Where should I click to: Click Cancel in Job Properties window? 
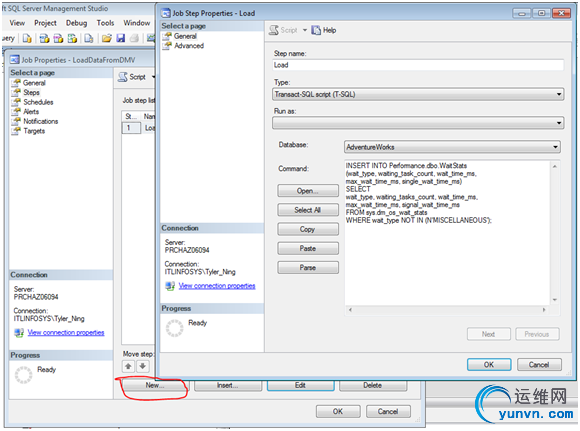[388, 411]
